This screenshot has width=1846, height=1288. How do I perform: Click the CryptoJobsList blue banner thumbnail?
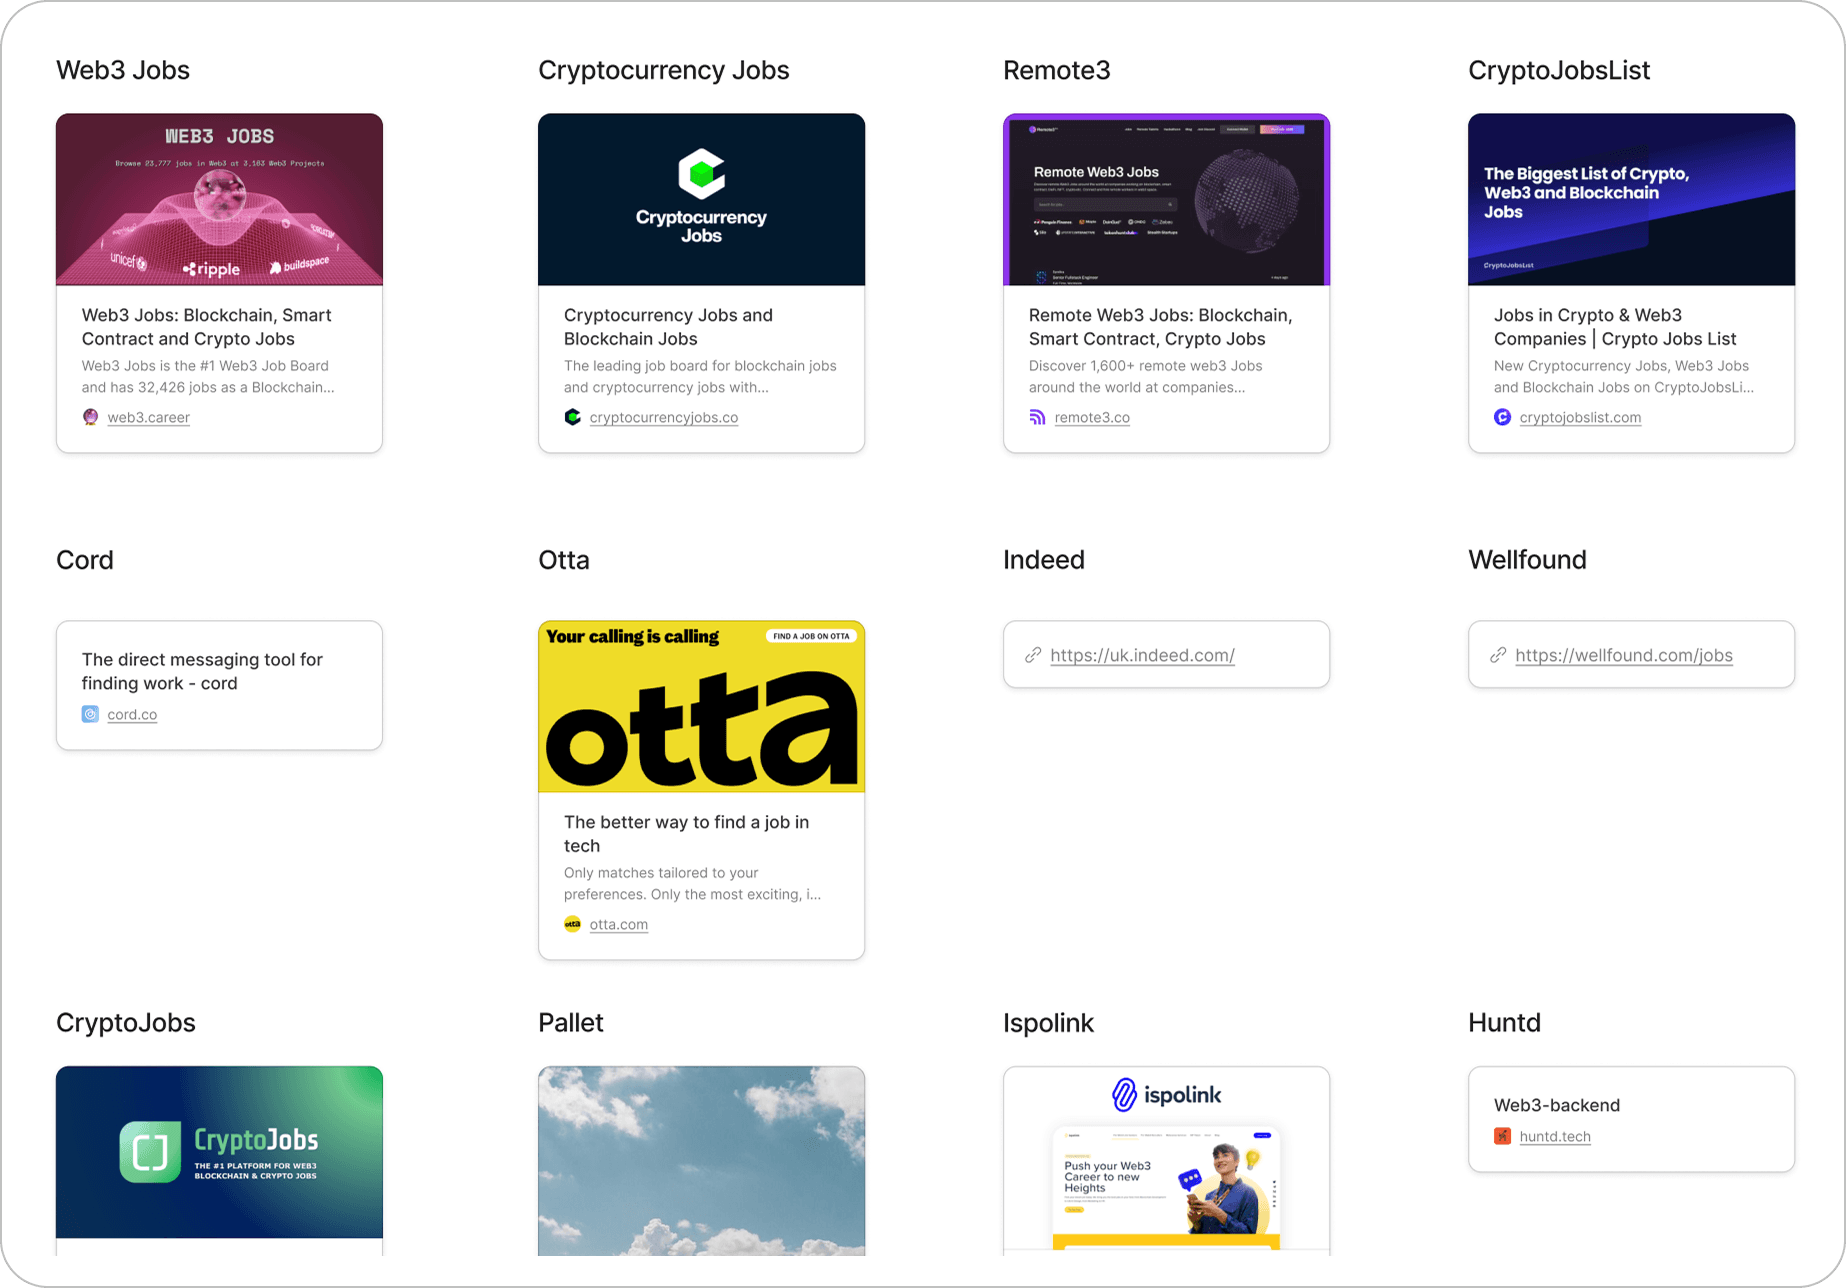click(x=1631, y=199)
